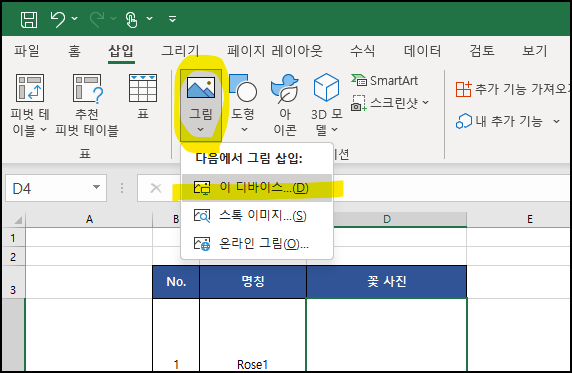Select row 3 header
The width and height of the screenshot is (572, 373).
tap(13, 282)
